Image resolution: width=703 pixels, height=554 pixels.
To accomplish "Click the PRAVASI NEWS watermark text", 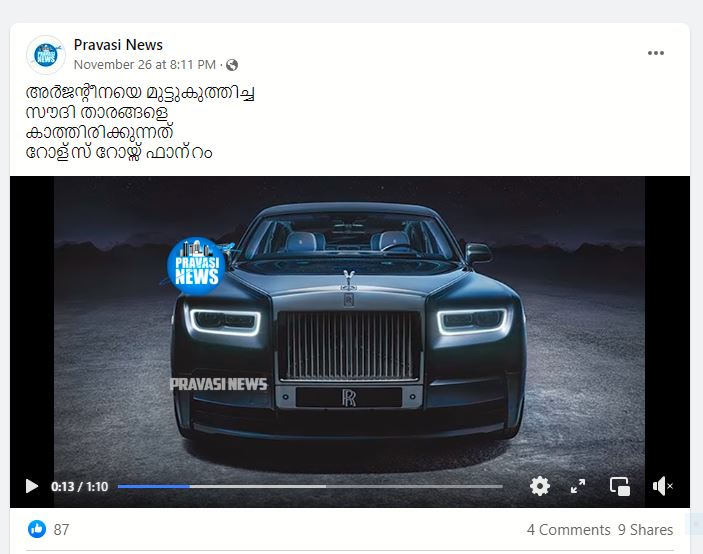I will tap(219, 384).
